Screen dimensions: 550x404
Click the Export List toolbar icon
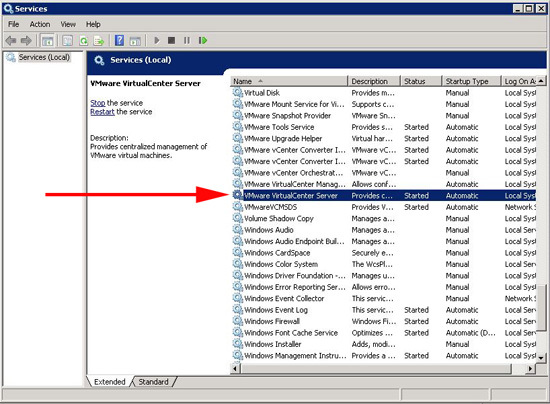coord(99,41)
